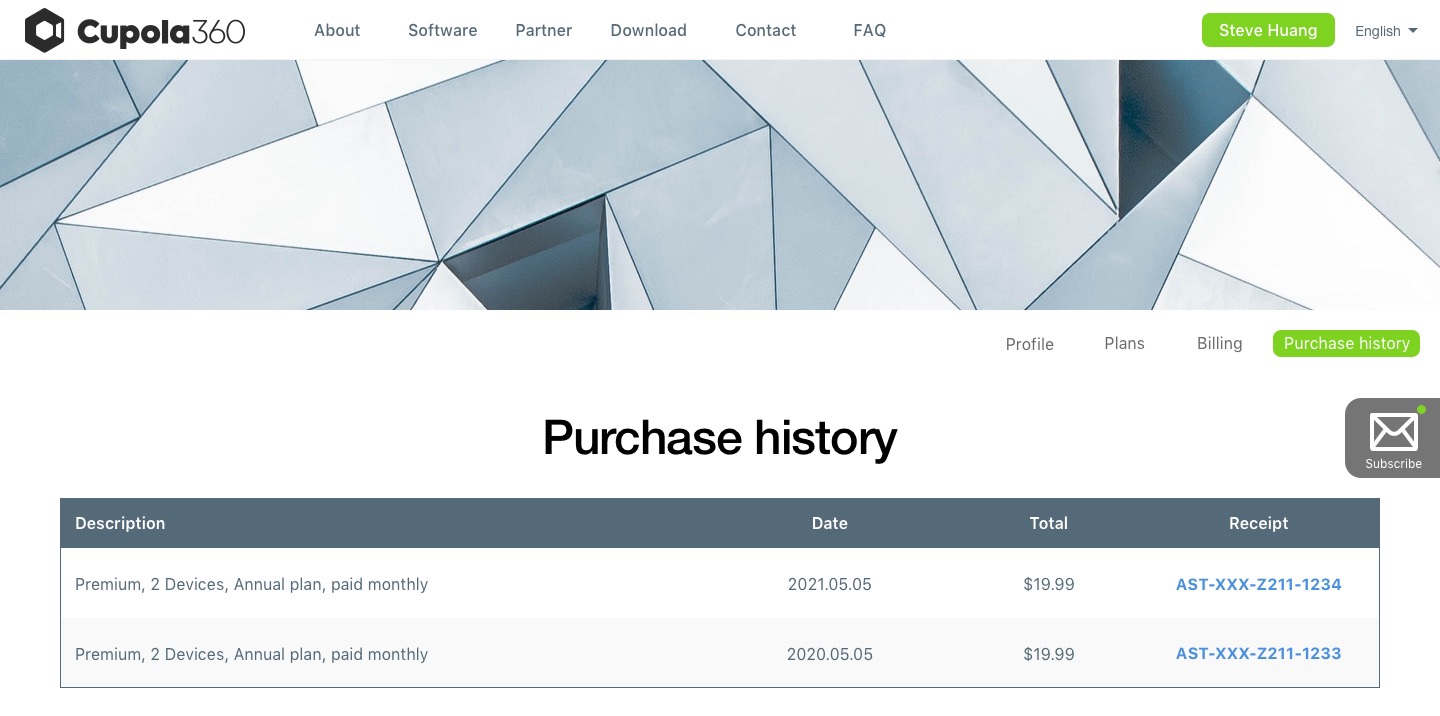Switch to the Profile tab

pos(1030,344)
